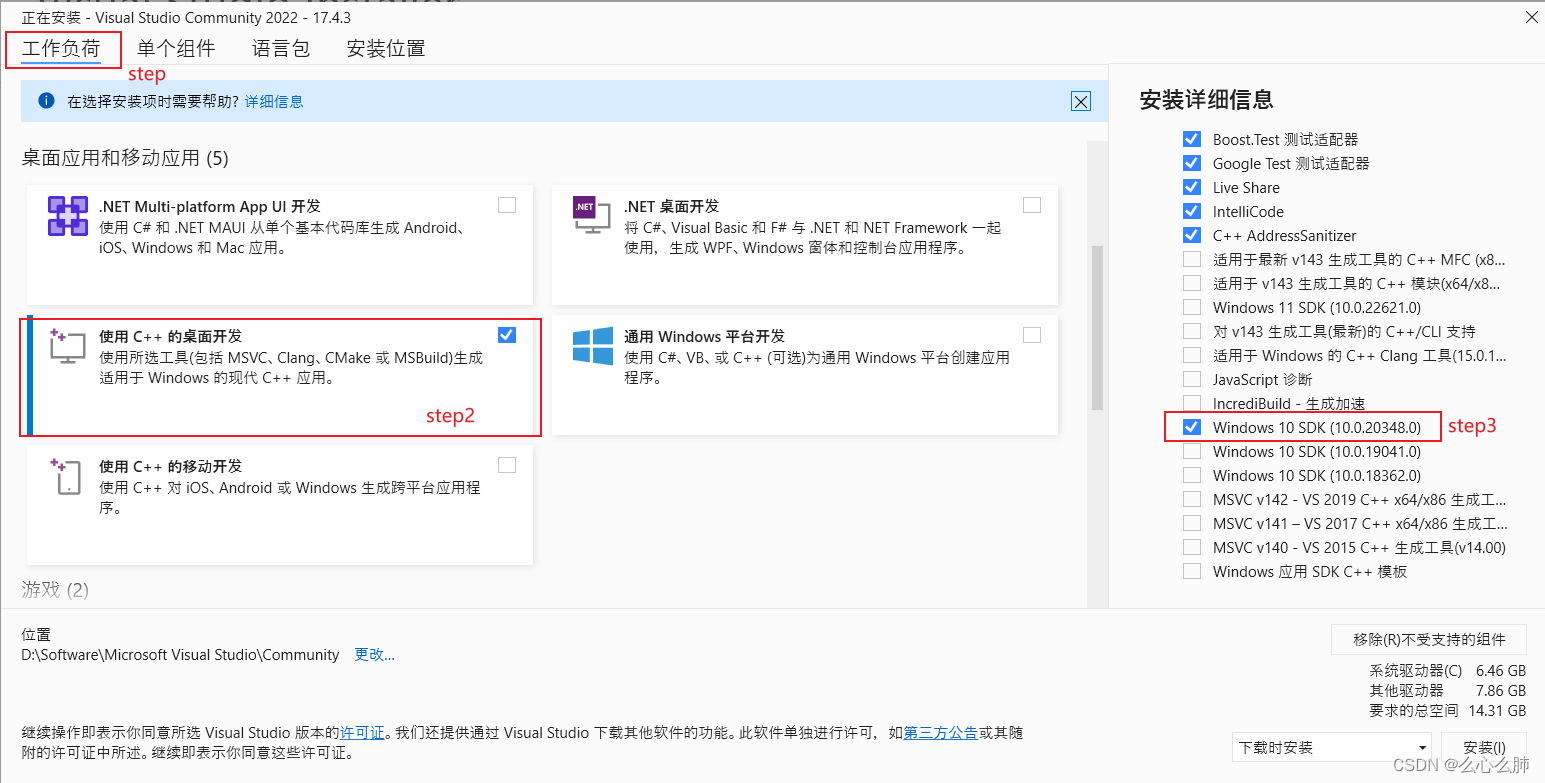The height and width of the screenshot is (783, 1545).
Task: Click the 使用 C++ 的桌面开发 monitor icon
Action: [x=67, y=345]
